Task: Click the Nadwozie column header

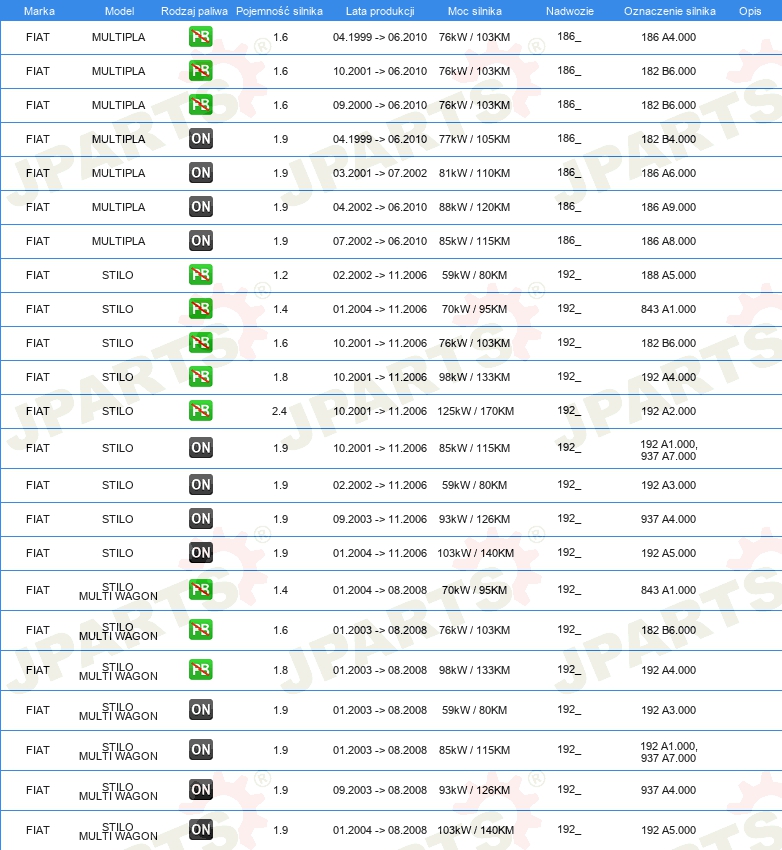Action: (570, 11)
